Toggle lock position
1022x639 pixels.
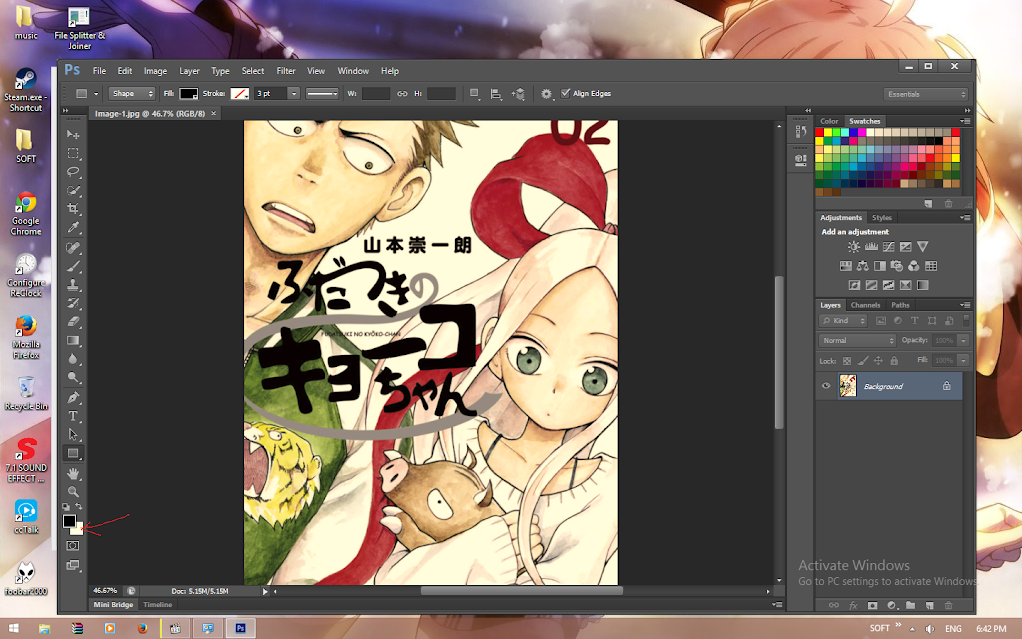[x=878, y=361]
